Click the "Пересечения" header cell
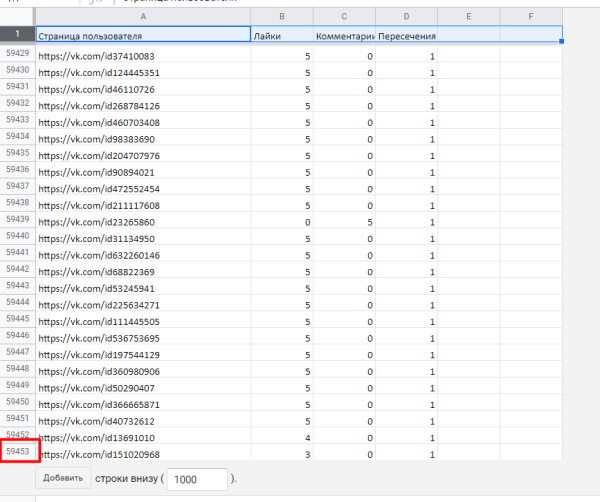Screen dimensions: 600x502 click(x=406, y=35)
